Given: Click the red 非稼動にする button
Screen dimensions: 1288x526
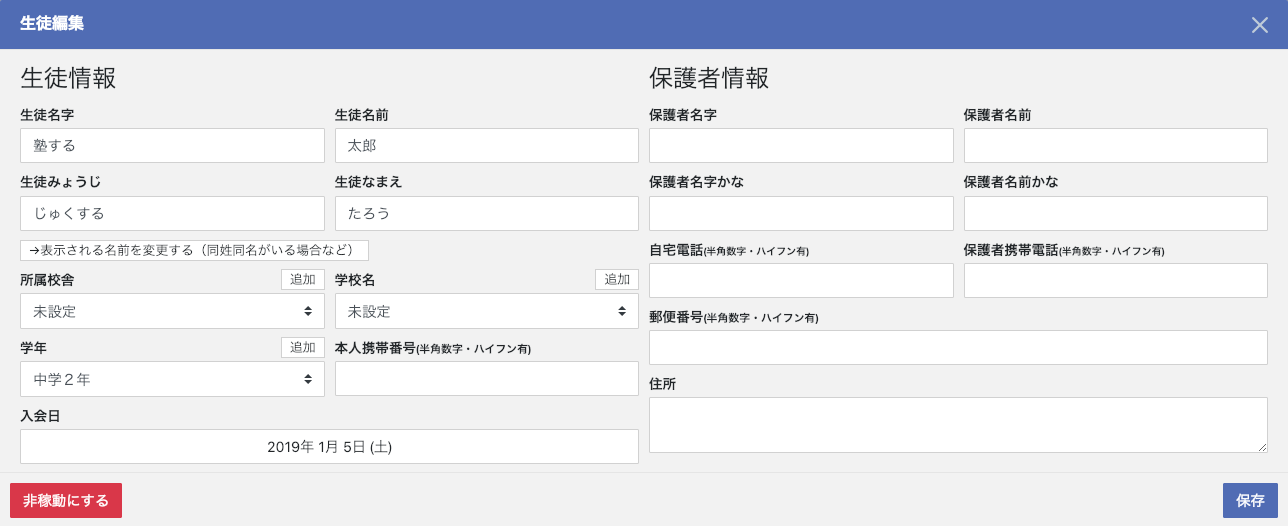Looking at the screenshot, I should pyautogui.click(x=66, y=501).
